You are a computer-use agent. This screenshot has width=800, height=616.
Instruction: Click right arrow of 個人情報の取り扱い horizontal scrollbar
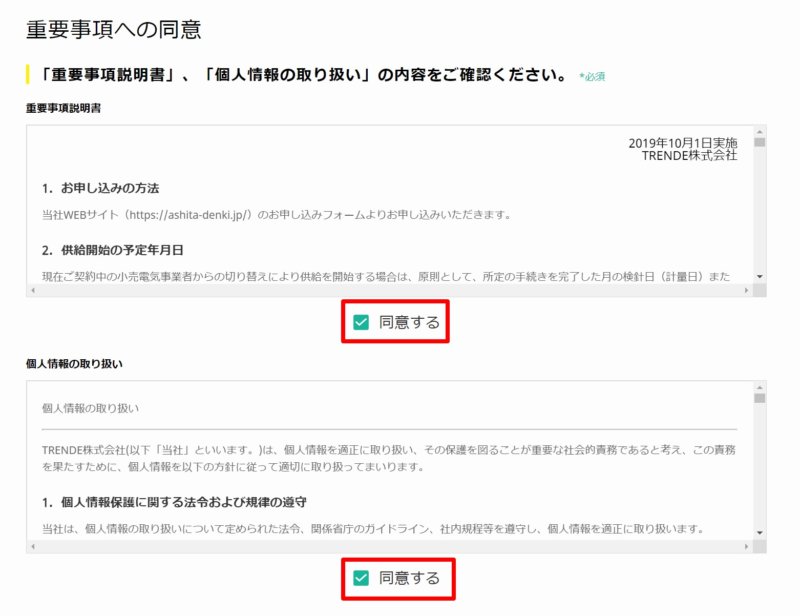click(x=746, y=547)
